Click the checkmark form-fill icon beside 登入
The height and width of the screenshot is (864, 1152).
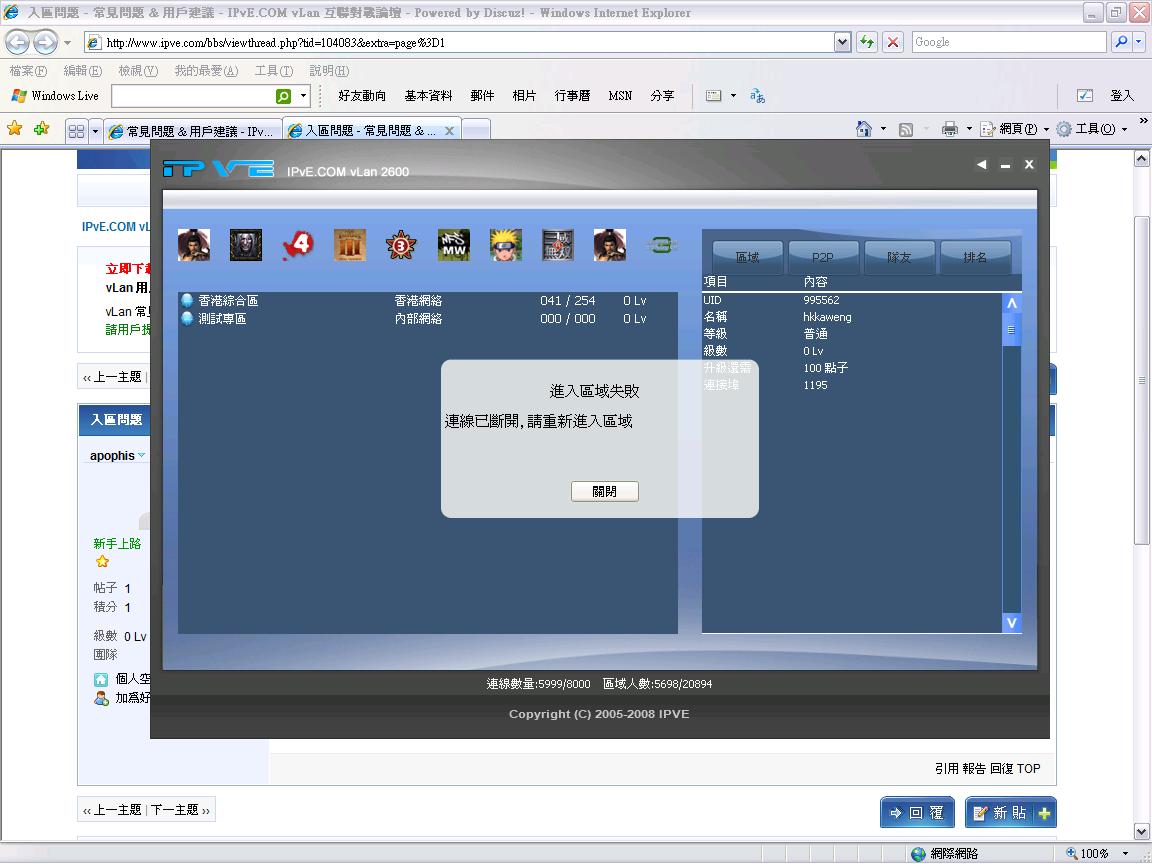(1084, 96)
